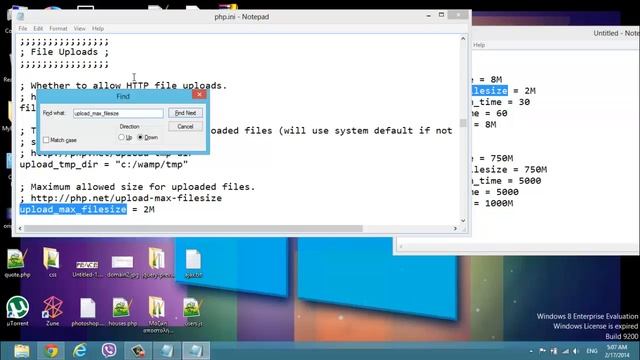Click Cancel in the Find dialog
Image resolution: width=640 pixels, height=360 pixels.
(185, 127)
